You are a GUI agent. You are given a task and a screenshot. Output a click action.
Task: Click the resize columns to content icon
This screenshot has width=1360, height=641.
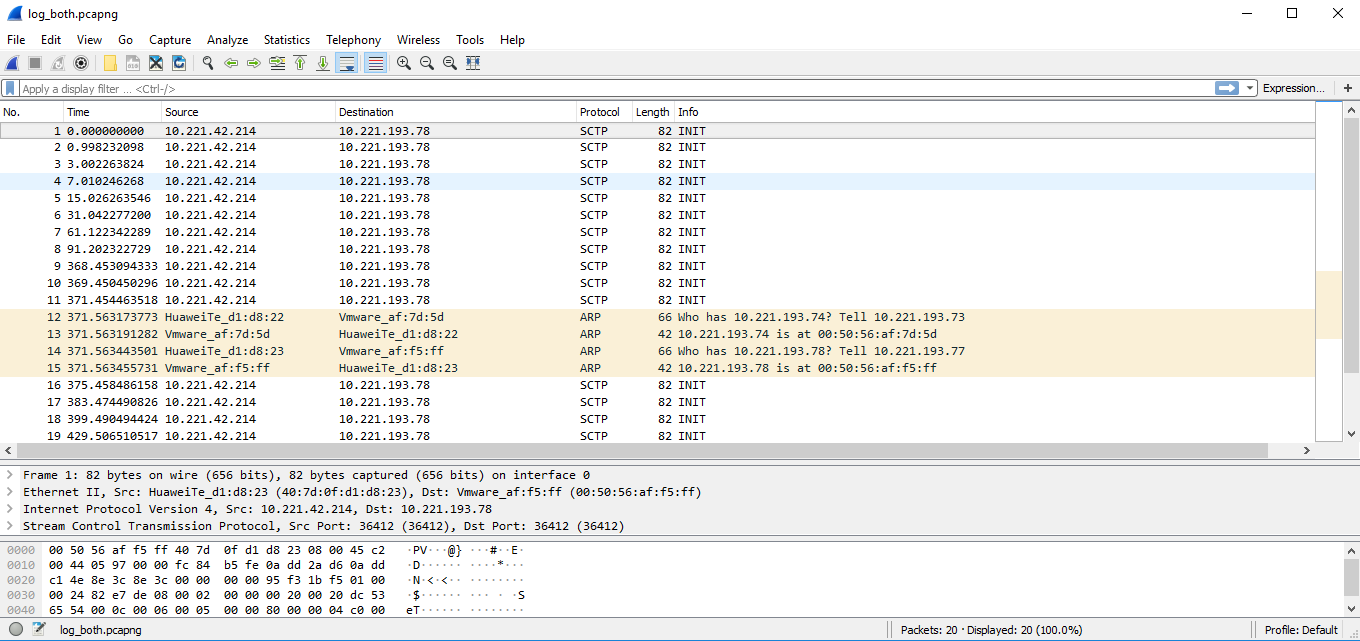[x=472, y=62]
